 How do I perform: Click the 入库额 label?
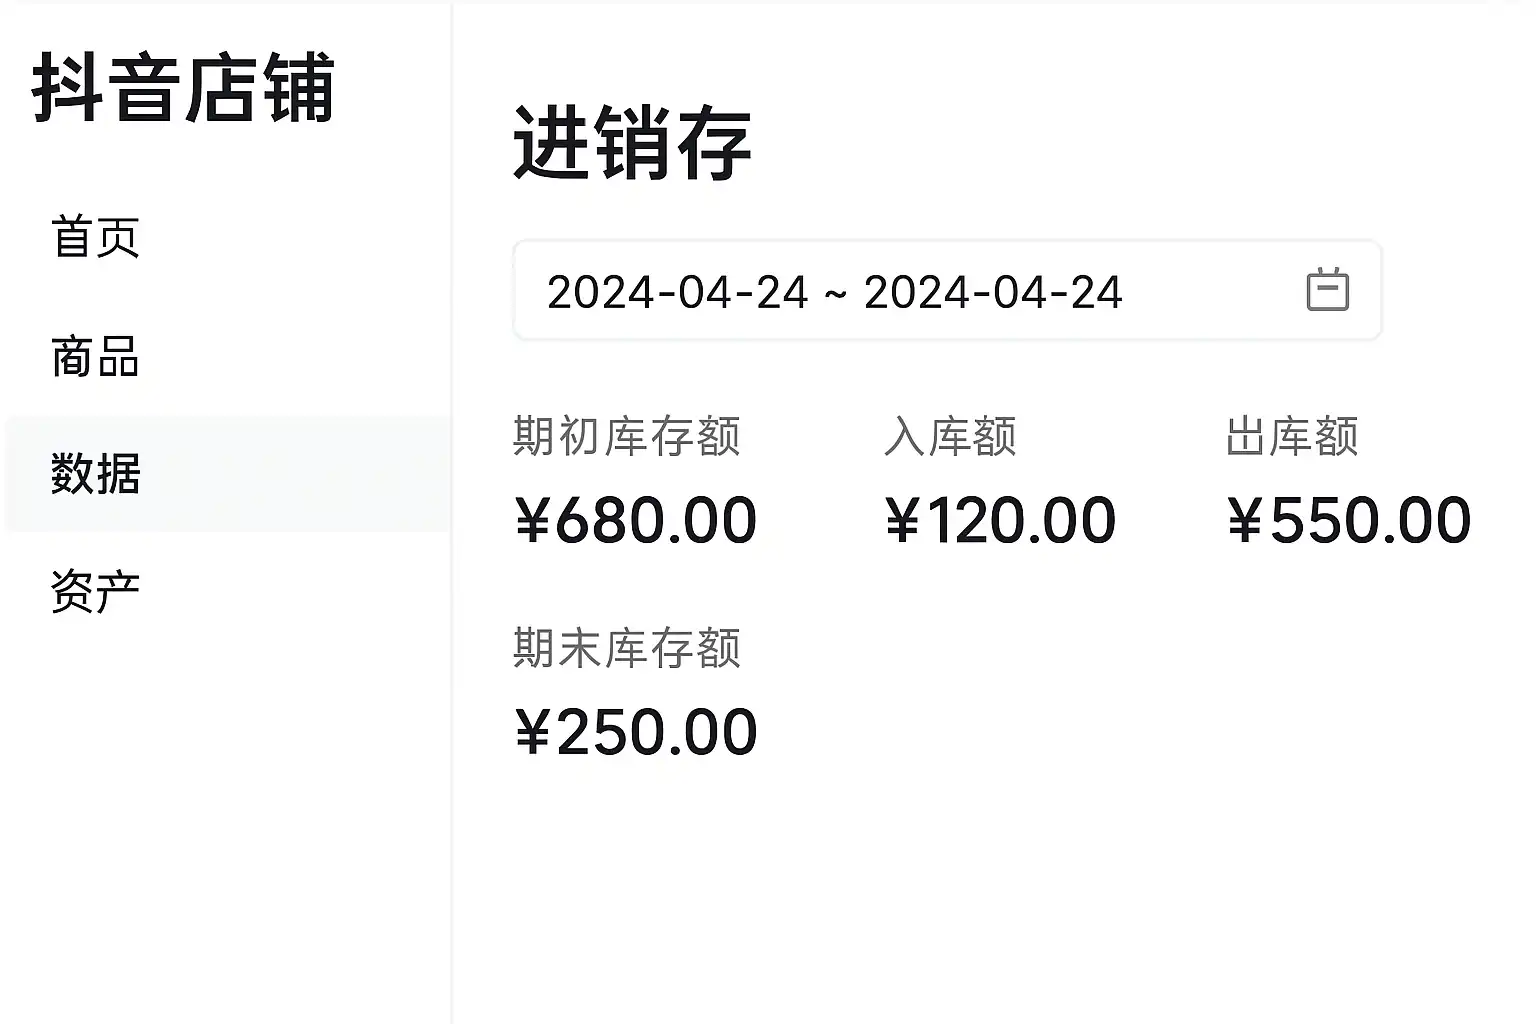(950, 437)
